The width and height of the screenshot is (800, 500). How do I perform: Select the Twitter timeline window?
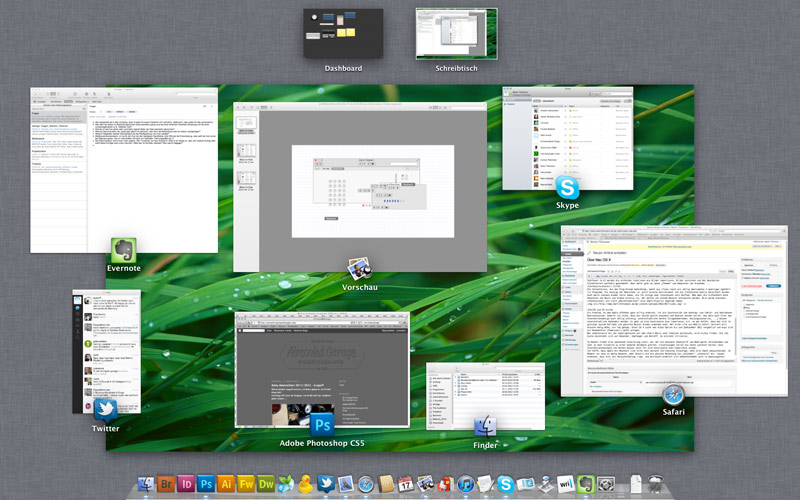106,352
